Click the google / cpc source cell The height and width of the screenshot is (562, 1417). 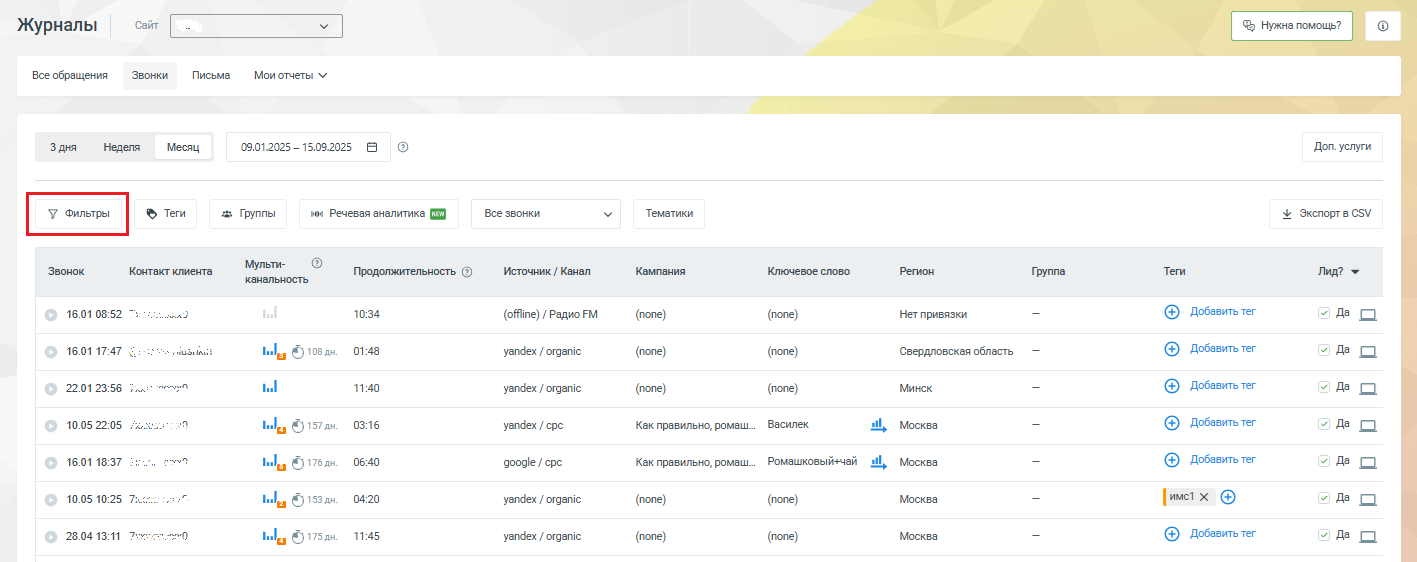click(535, 462)
